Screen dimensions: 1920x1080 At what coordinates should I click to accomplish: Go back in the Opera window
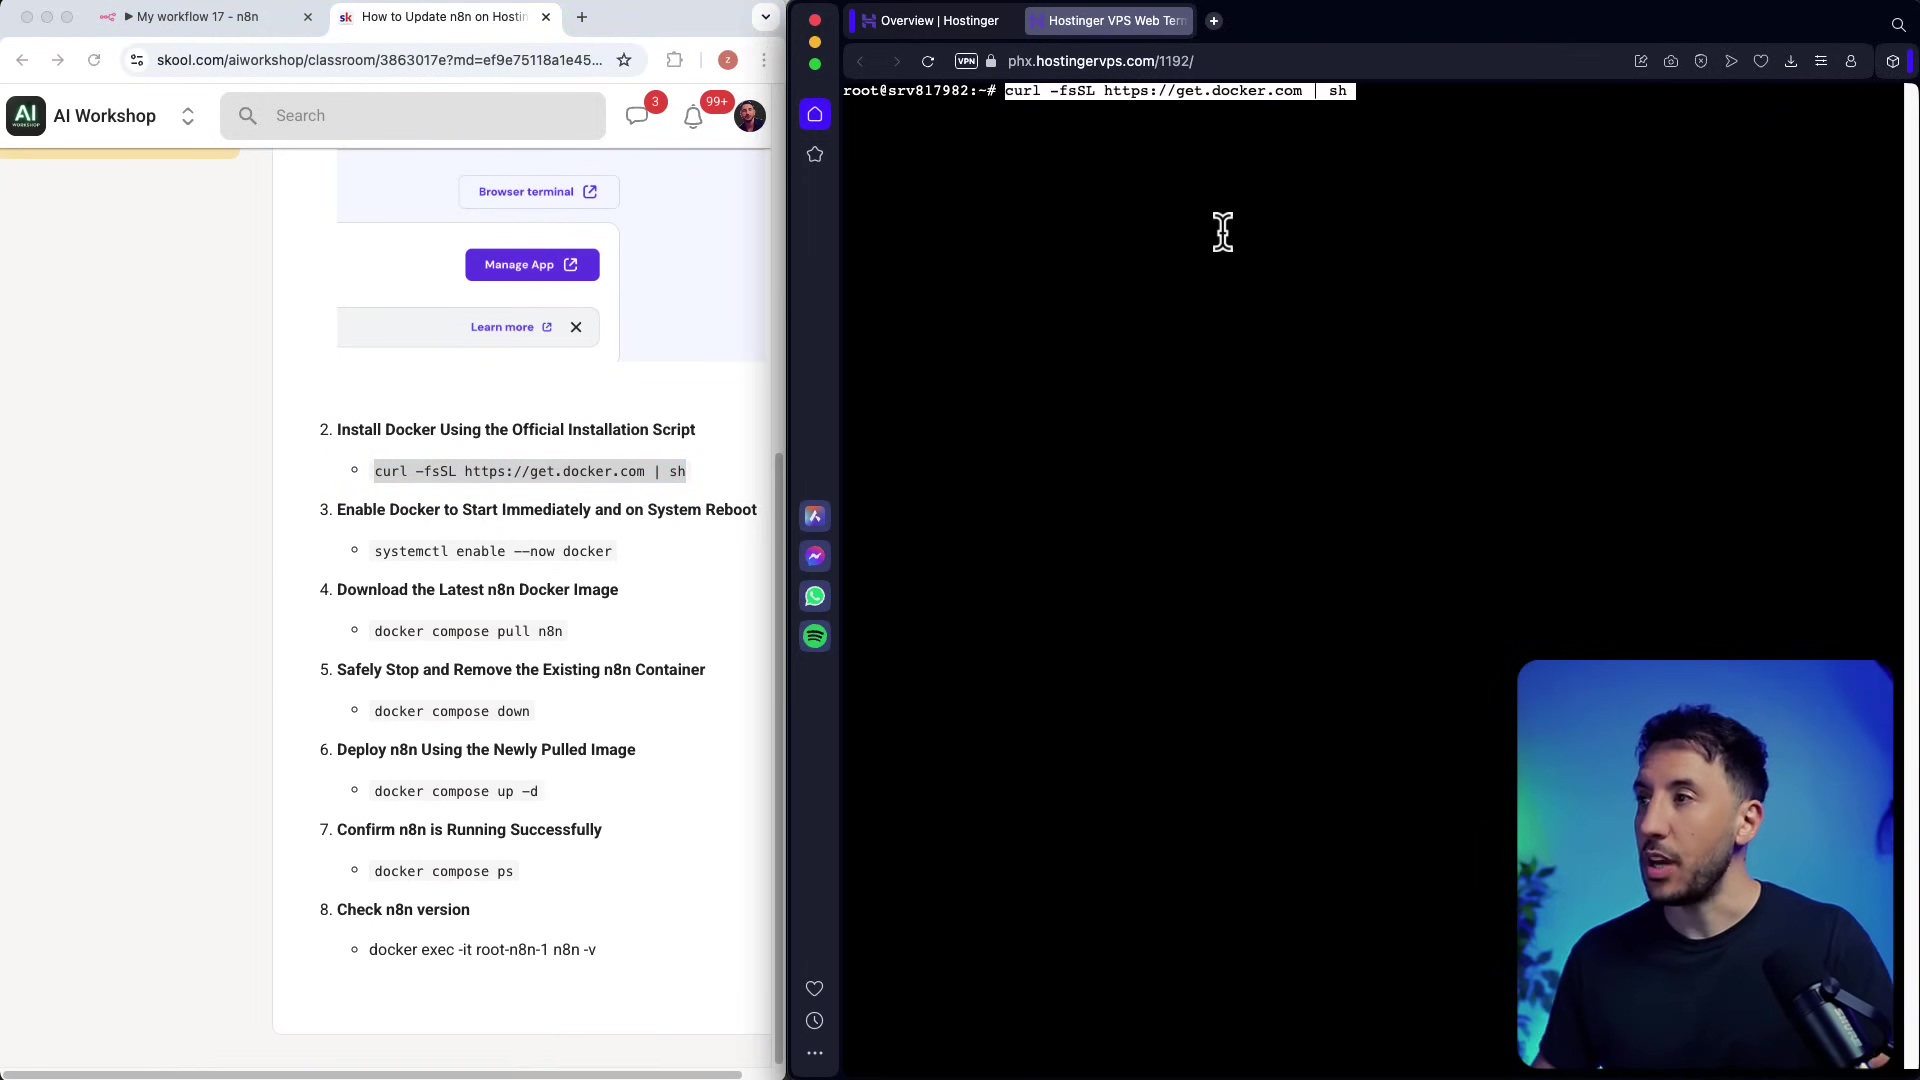tap(860, 61)
